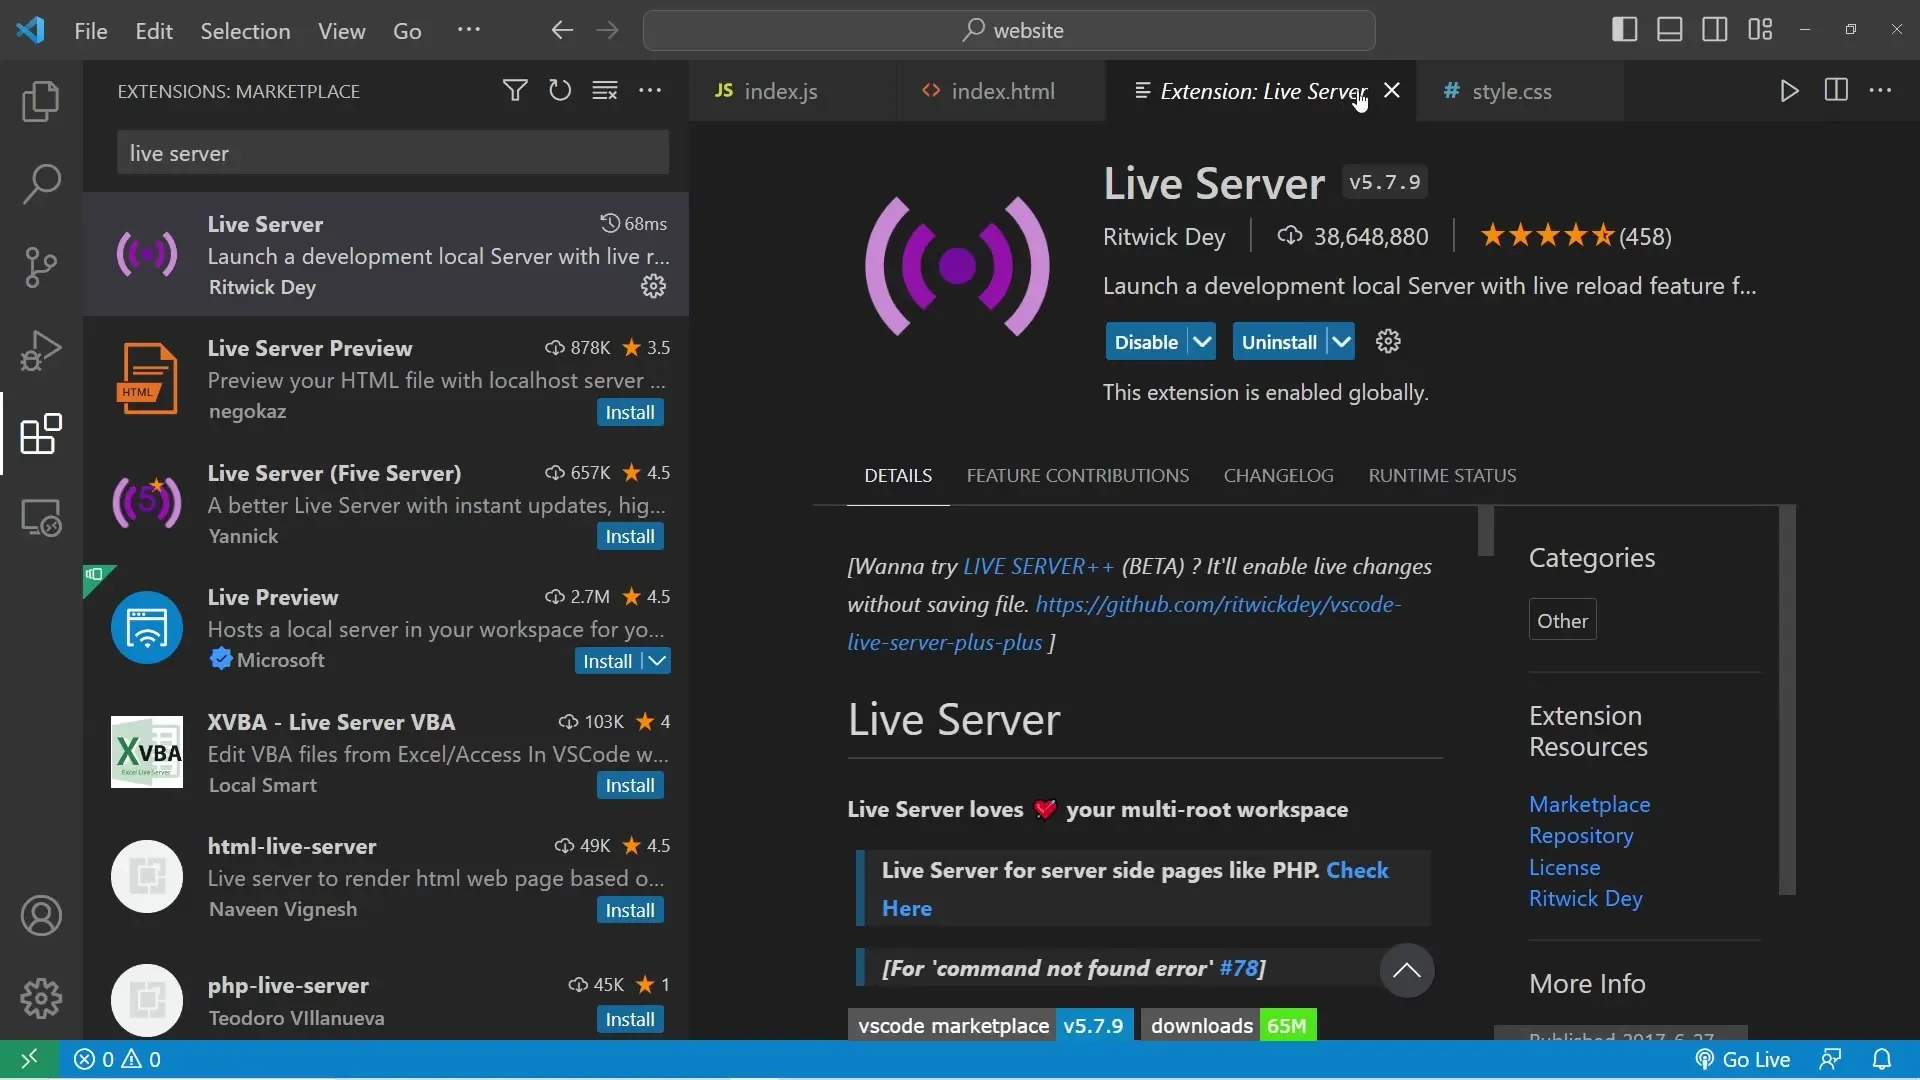Open remote window indicator in status bar
The height and width of the screenshot is (1080, 1920).
click(x=29, y=1059)
